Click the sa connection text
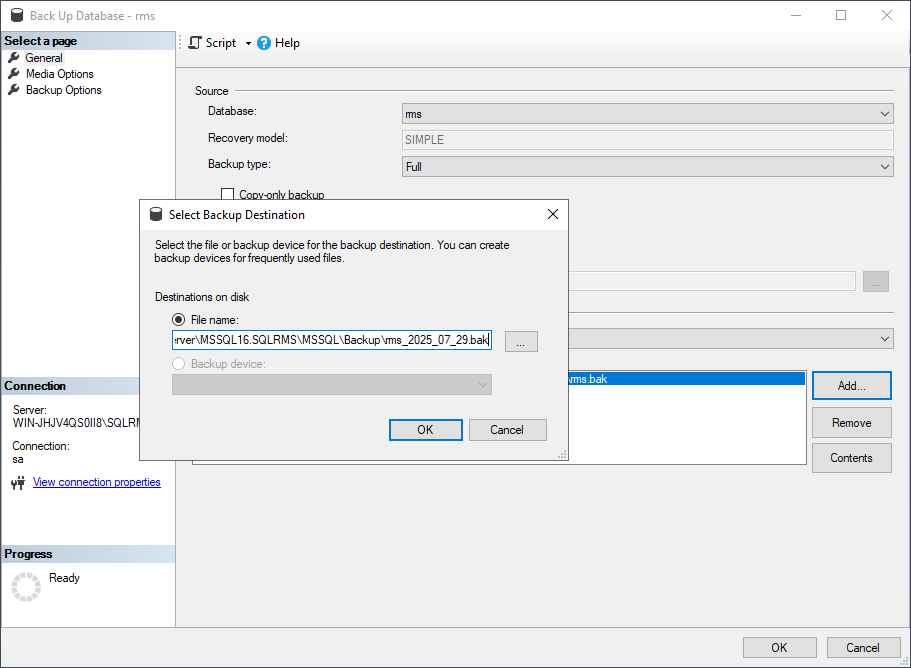 click(18, 459)
